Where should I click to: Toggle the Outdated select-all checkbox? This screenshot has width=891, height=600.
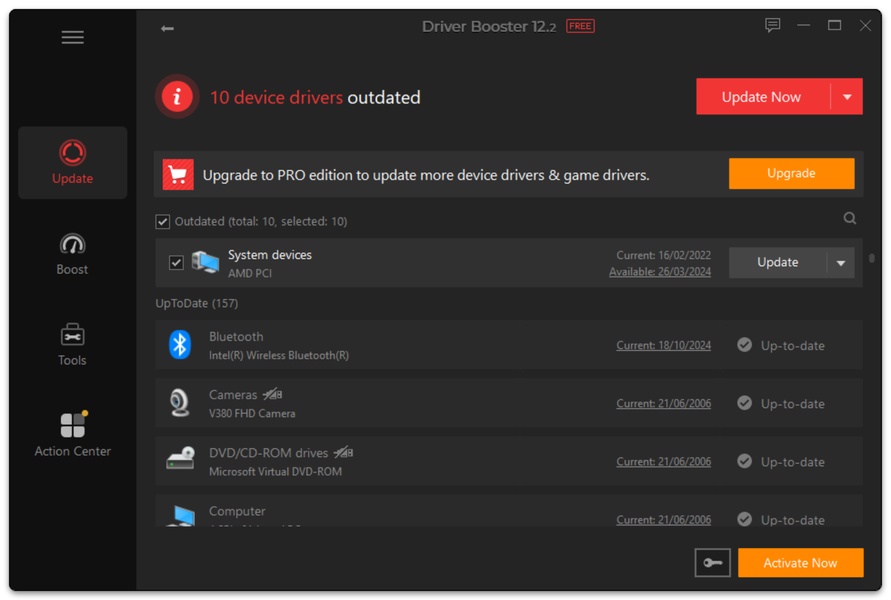163,221
